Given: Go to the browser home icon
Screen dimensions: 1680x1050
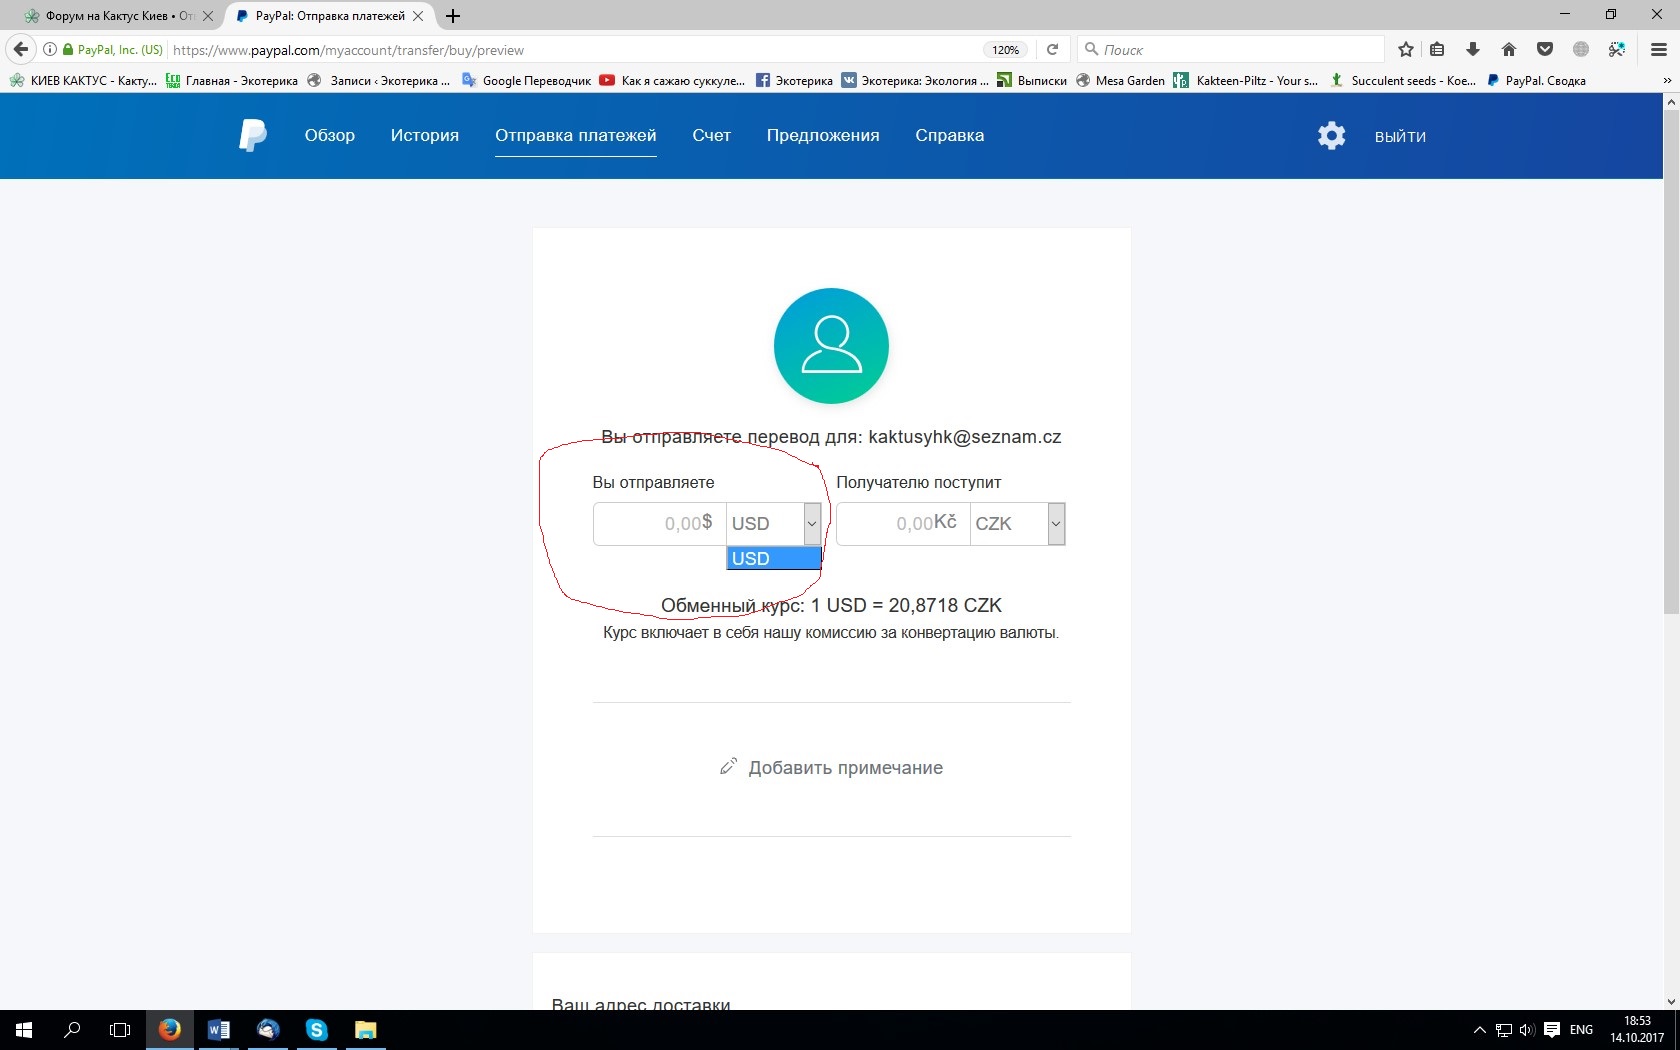Looking at the screenshot, I should click(x=1509, y=49).
